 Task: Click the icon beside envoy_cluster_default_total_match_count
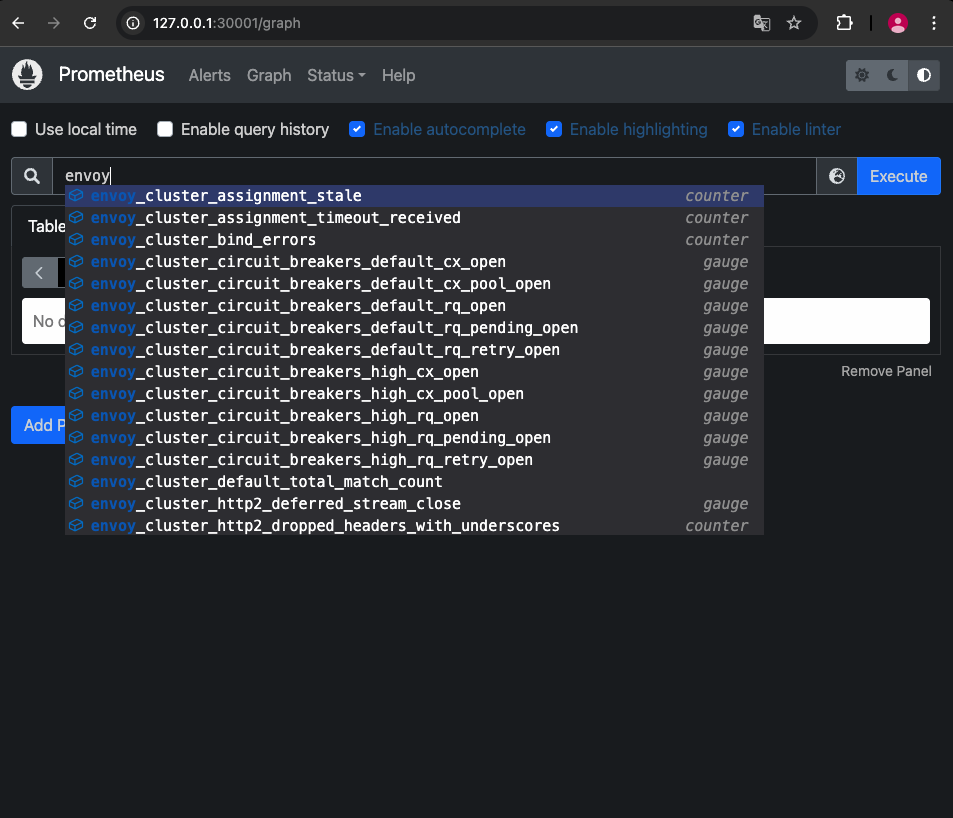tap(76, 481)
